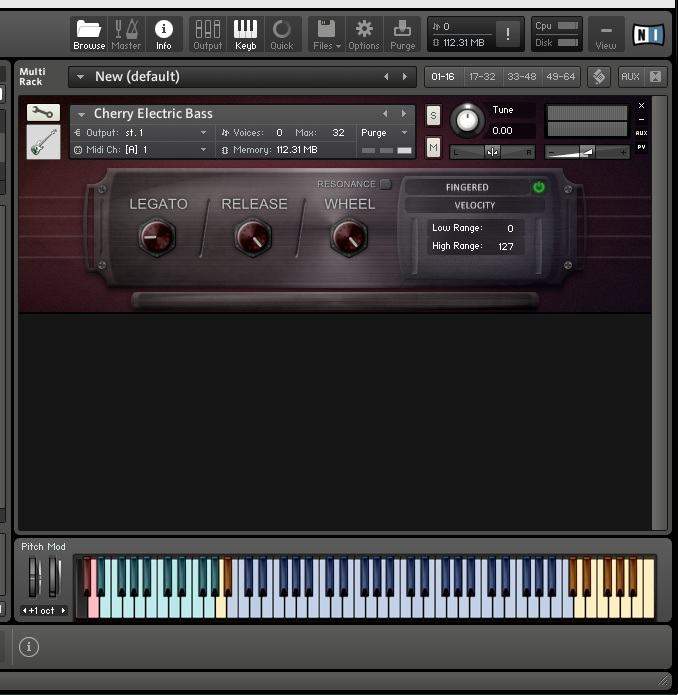Switch to rack page 33-48

click(x=521, y=76)
